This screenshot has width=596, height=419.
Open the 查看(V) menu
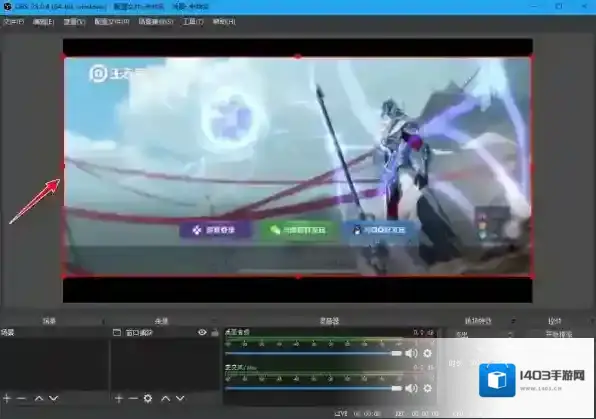[74, 22]
